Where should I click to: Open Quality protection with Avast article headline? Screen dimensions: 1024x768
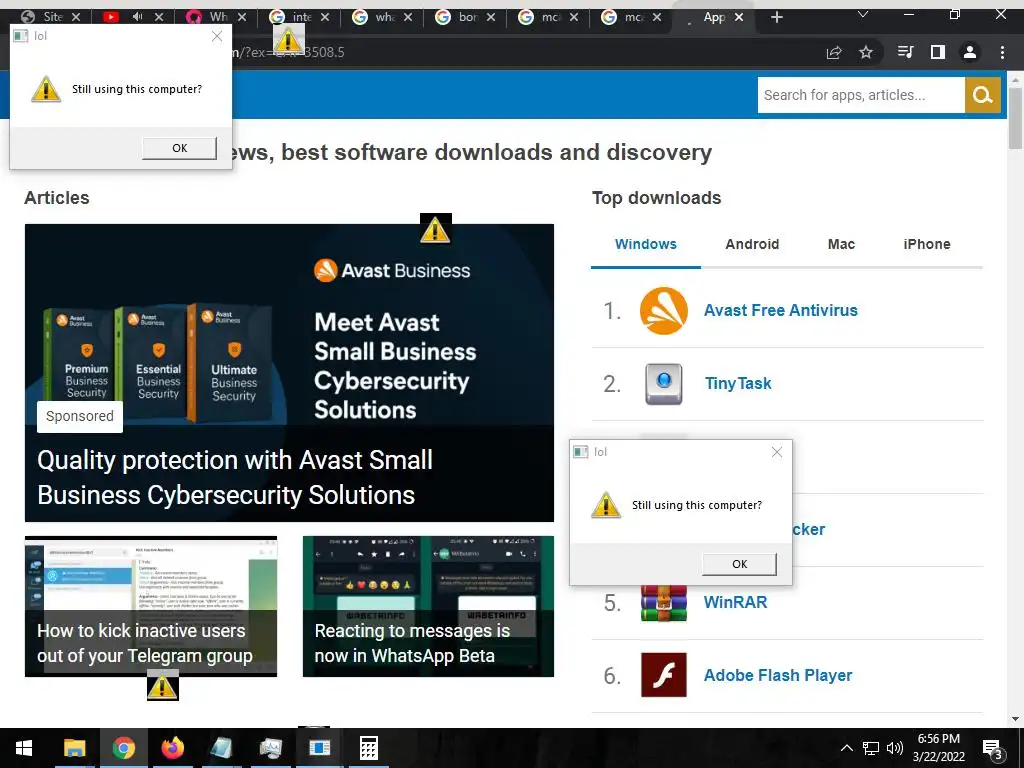(x=234, y=477)
